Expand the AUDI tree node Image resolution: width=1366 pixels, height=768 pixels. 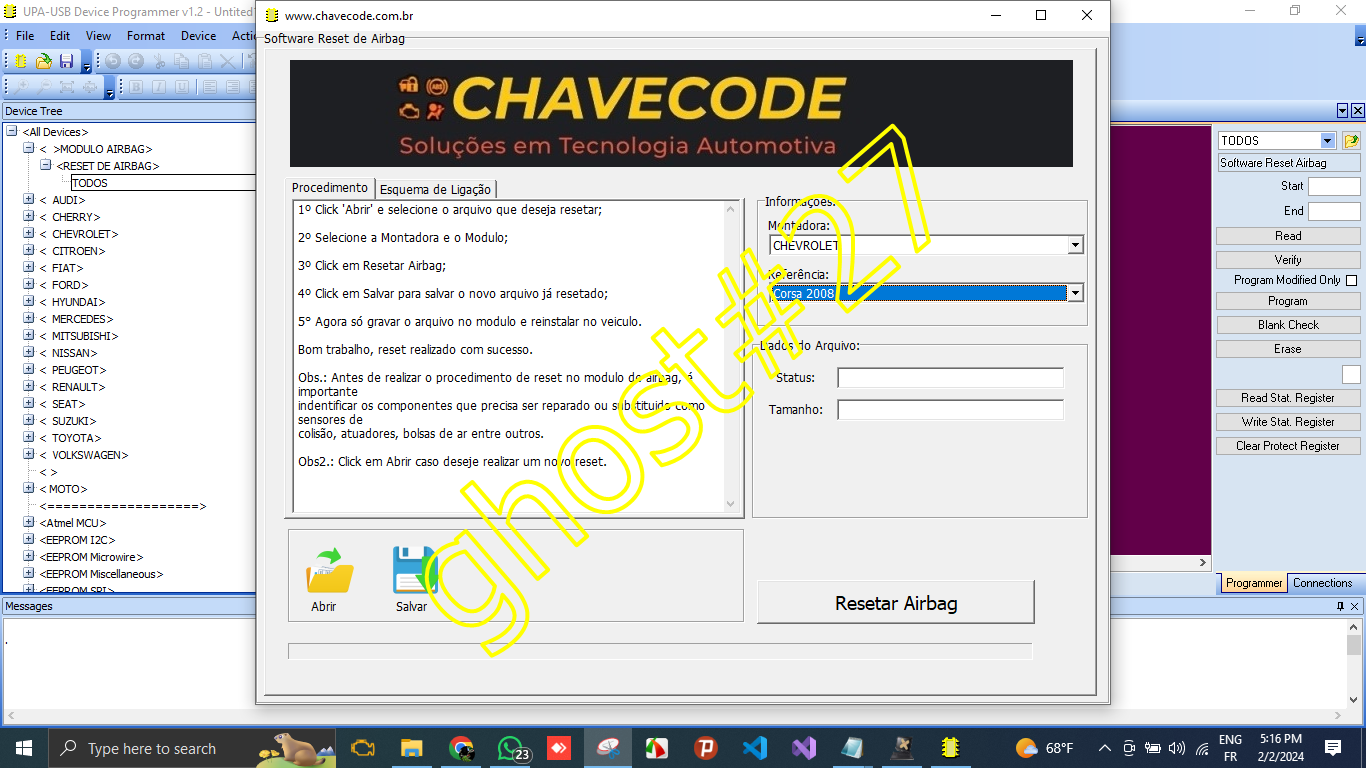[29, 199]
